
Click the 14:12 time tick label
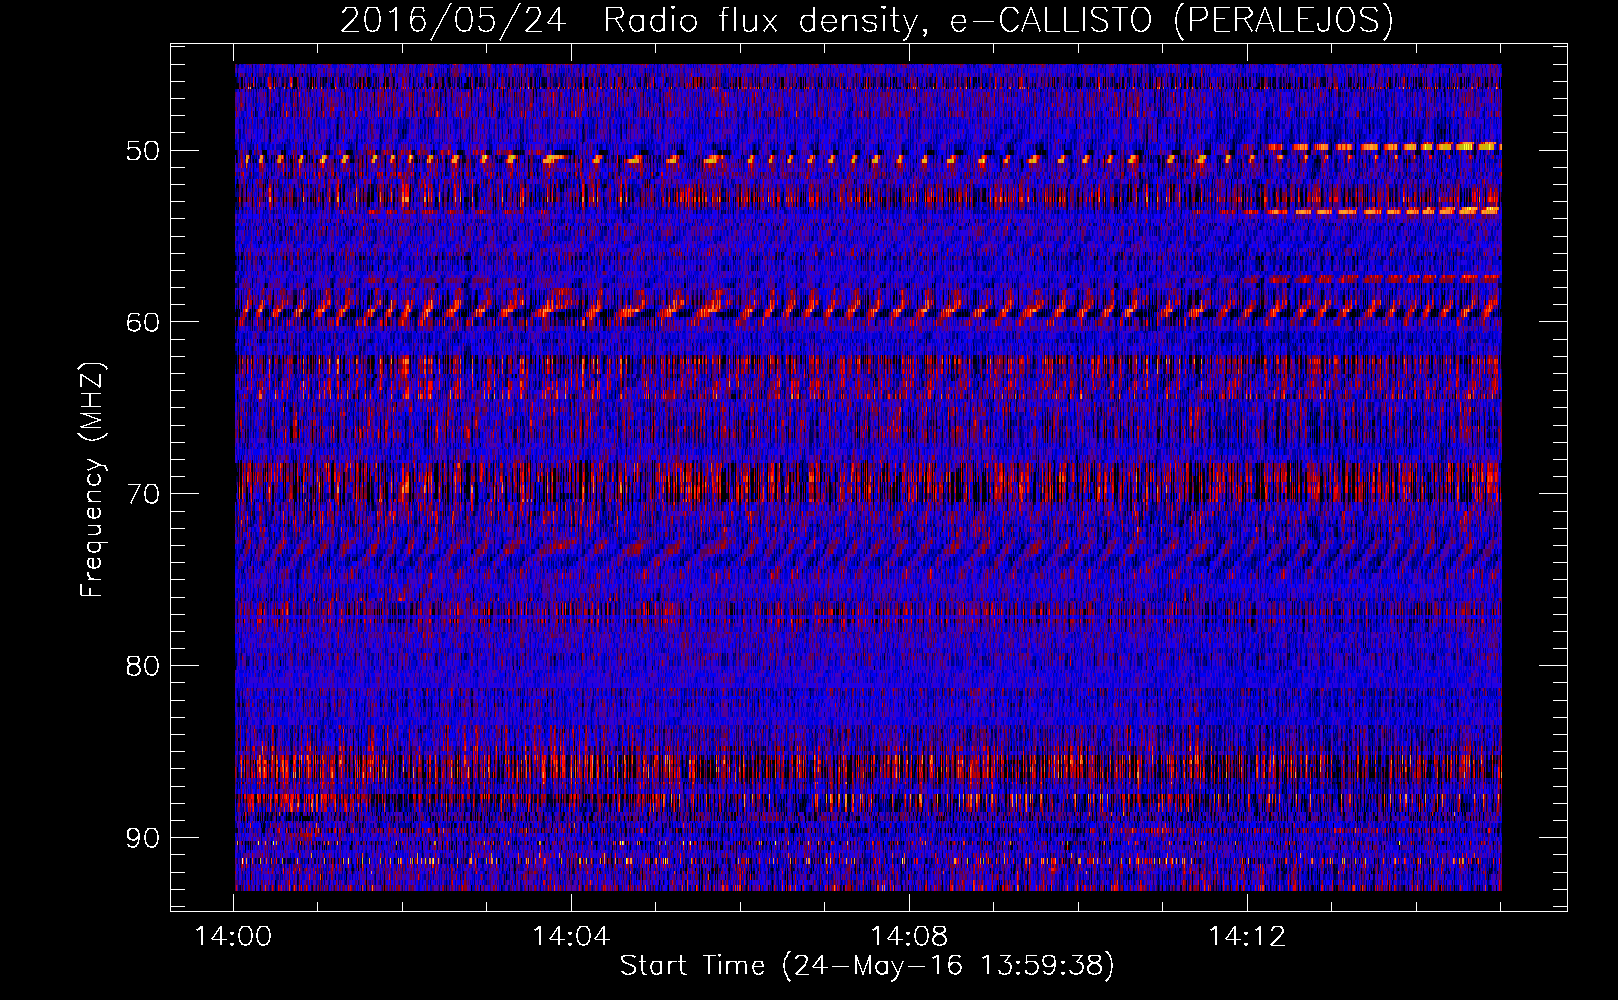click(x=1247, y=937)
